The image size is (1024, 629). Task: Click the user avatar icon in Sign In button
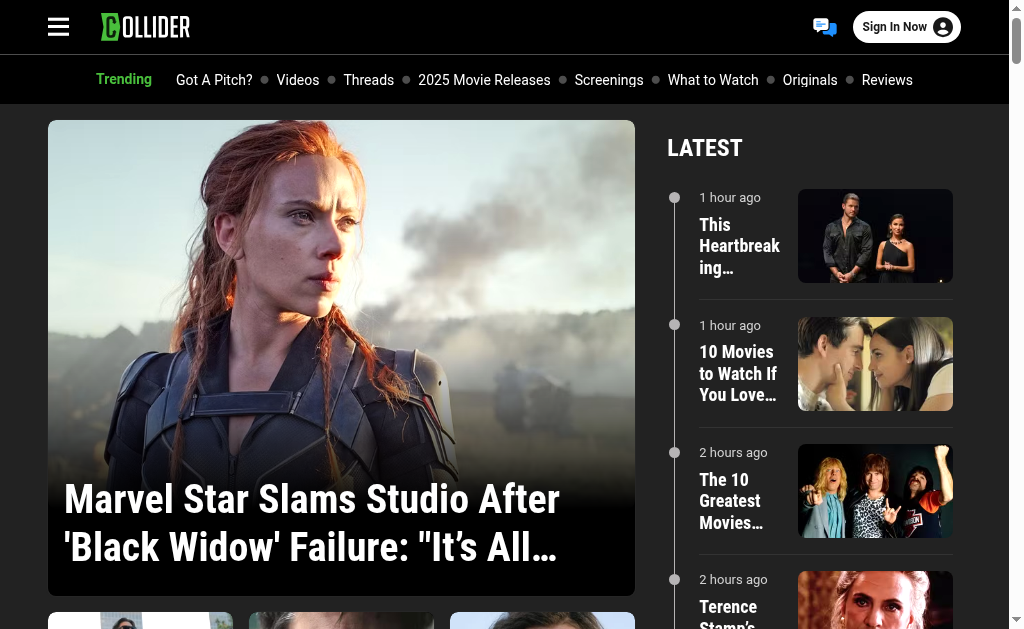942,27
